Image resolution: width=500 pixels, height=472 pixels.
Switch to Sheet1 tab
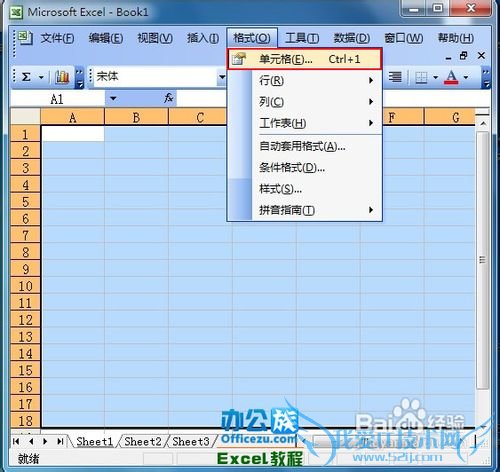pos(94,441)
